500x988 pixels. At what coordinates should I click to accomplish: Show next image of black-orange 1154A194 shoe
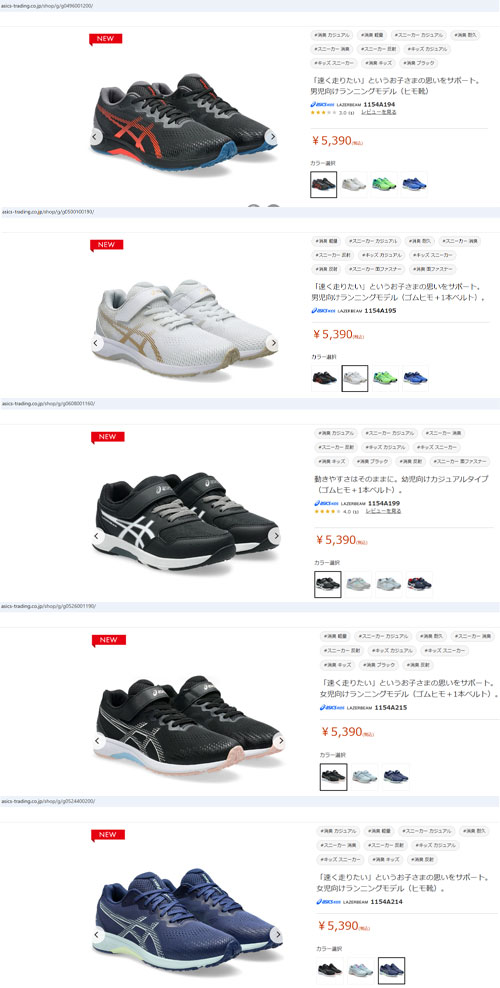pos(271,136)
